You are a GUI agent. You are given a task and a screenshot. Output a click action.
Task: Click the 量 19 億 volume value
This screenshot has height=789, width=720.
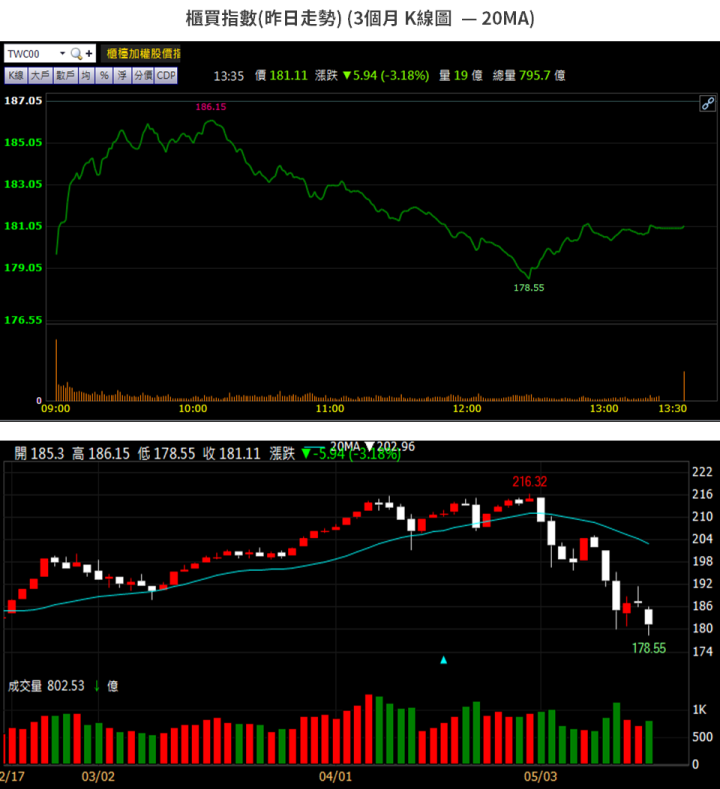point(460,75)
